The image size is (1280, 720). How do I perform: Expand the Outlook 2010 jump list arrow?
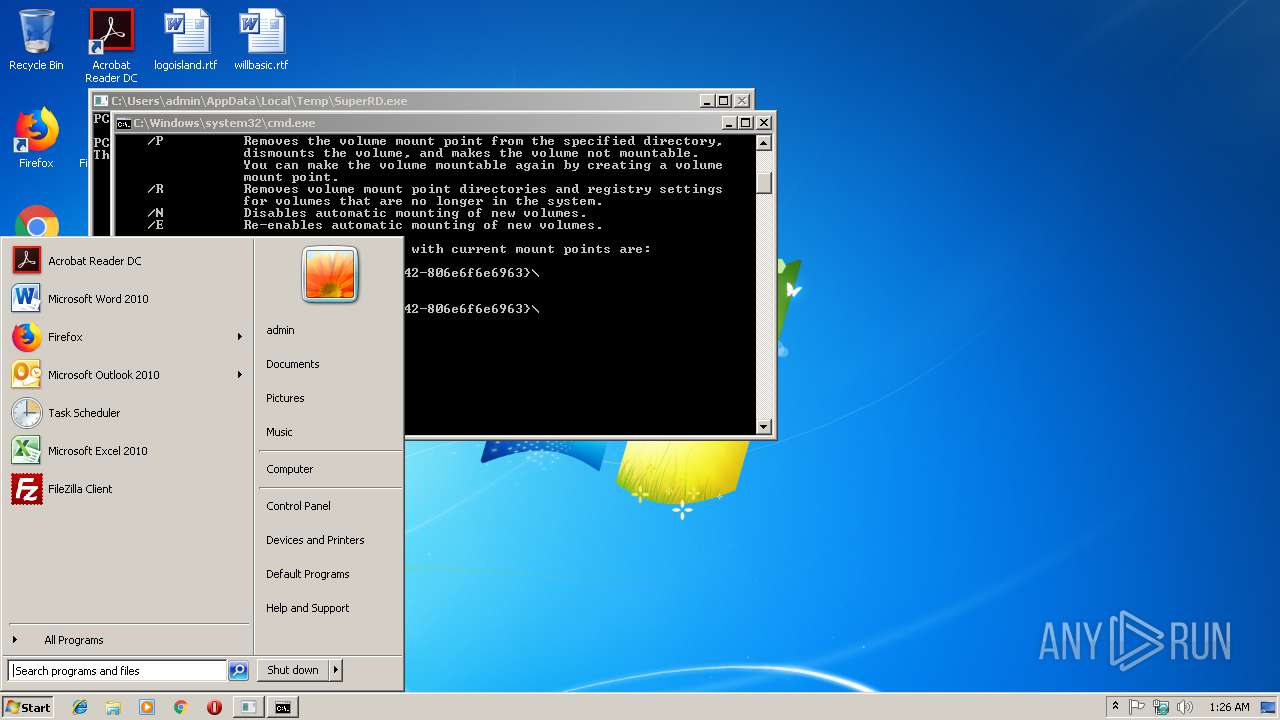point(240,375)
